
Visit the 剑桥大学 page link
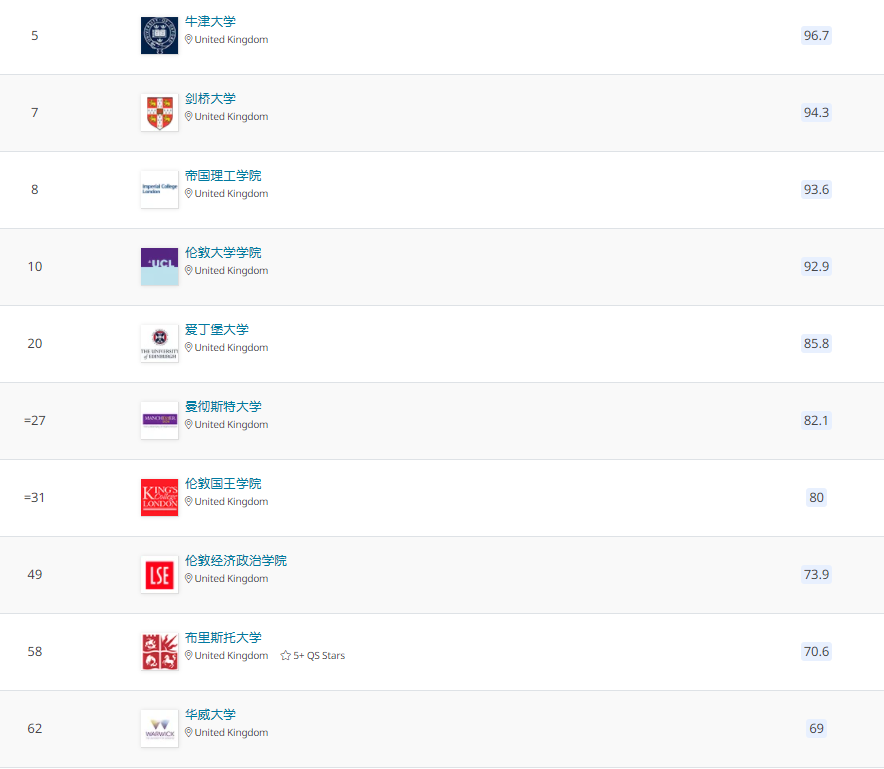[x=210, y=99]
